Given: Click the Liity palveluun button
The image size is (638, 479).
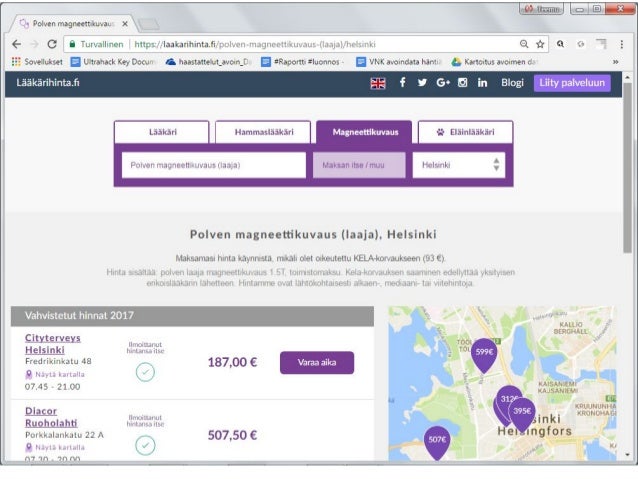Looking at the screenshot, I should tap(572, 83).
